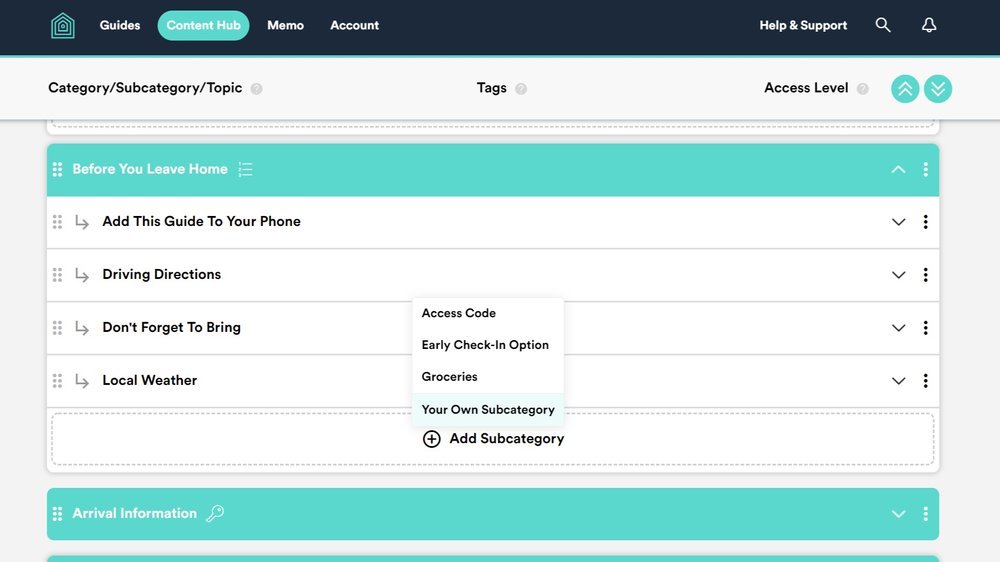Grab the Arrival Information drag handle
This screenshot has height=562, width=1000.
pyautogui.click(x=57, y=514)
